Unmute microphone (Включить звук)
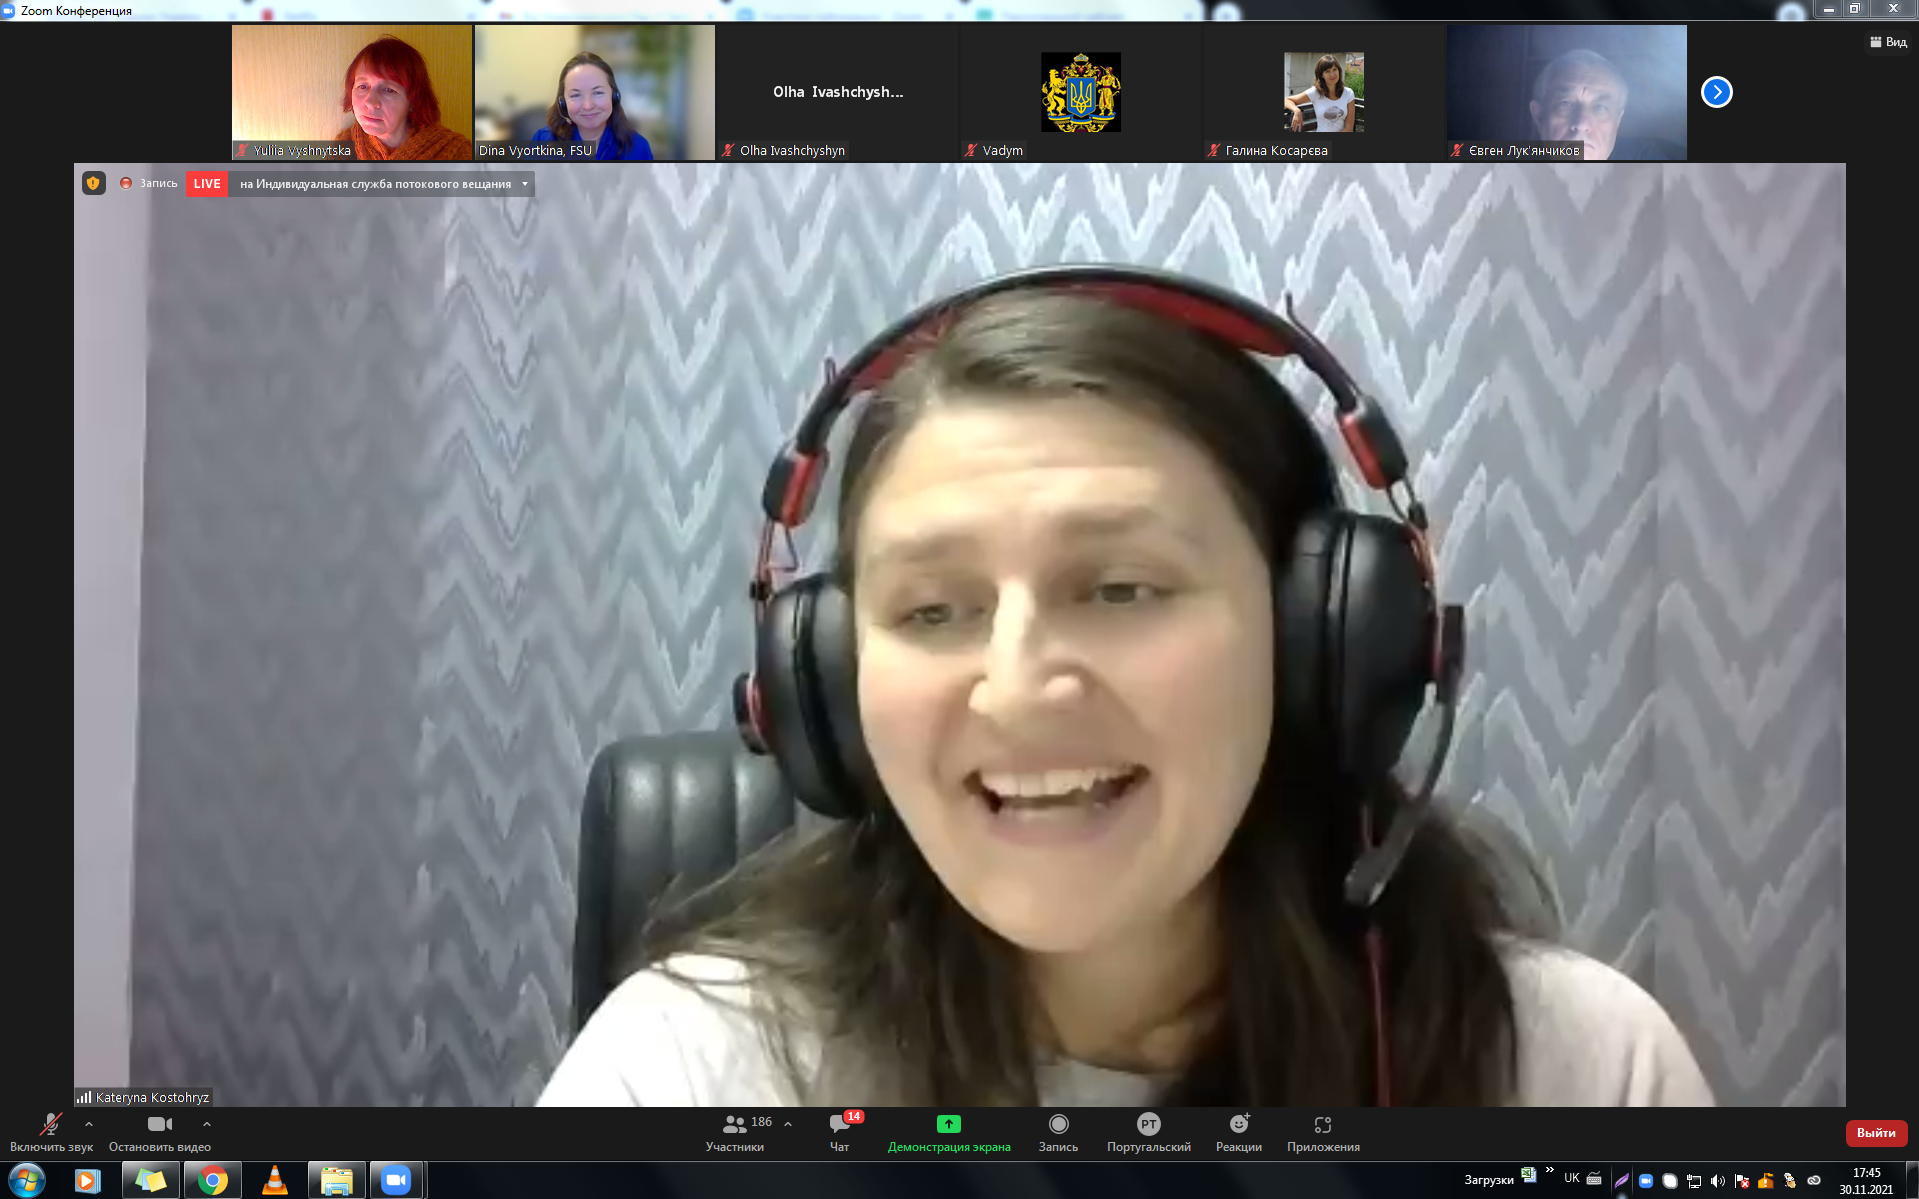Image resolution: width=1919 pixels, height=1199 pixels. [50, 1125]
